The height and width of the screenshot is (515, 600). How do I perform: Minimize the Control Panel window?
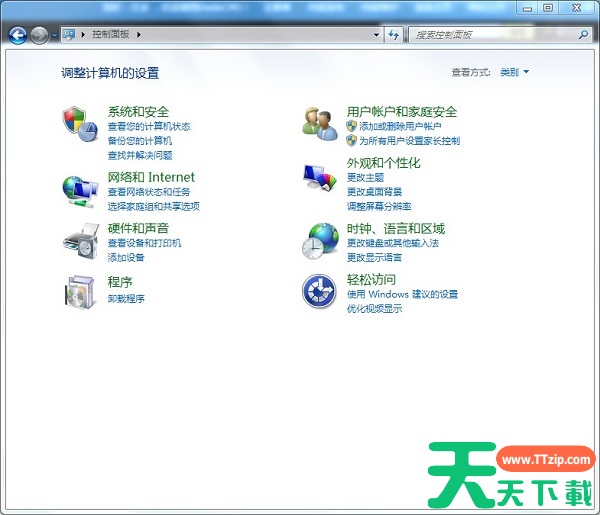click(x=527, y=8)
